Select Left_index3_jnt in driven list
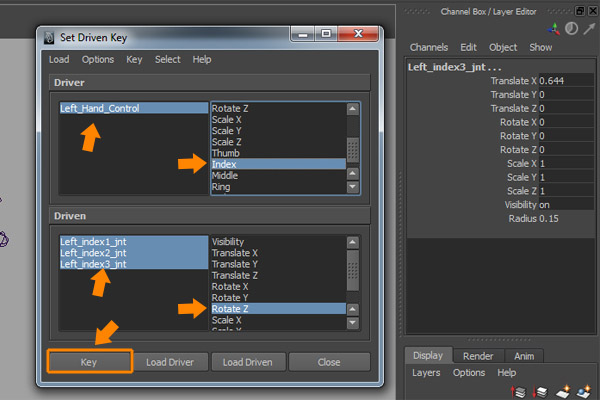 (x=134, y=264)
